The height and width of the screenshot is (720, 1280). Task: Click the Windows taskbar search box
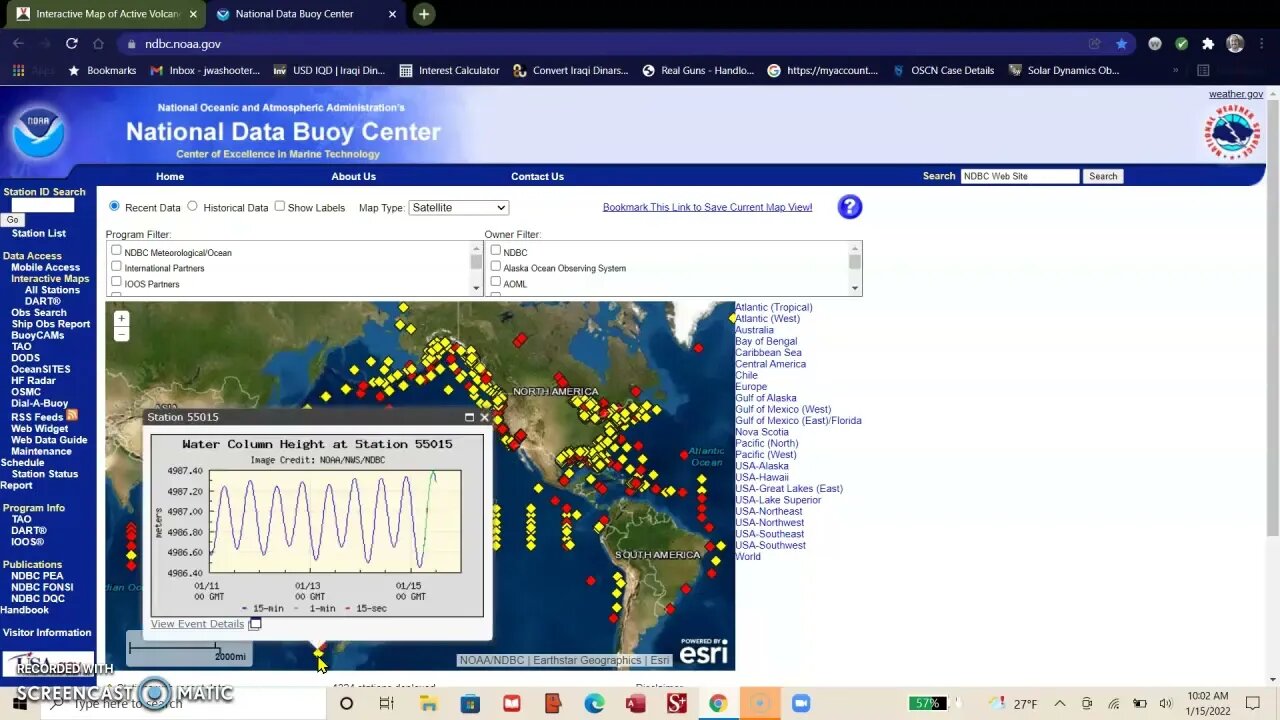click(185, 703)
